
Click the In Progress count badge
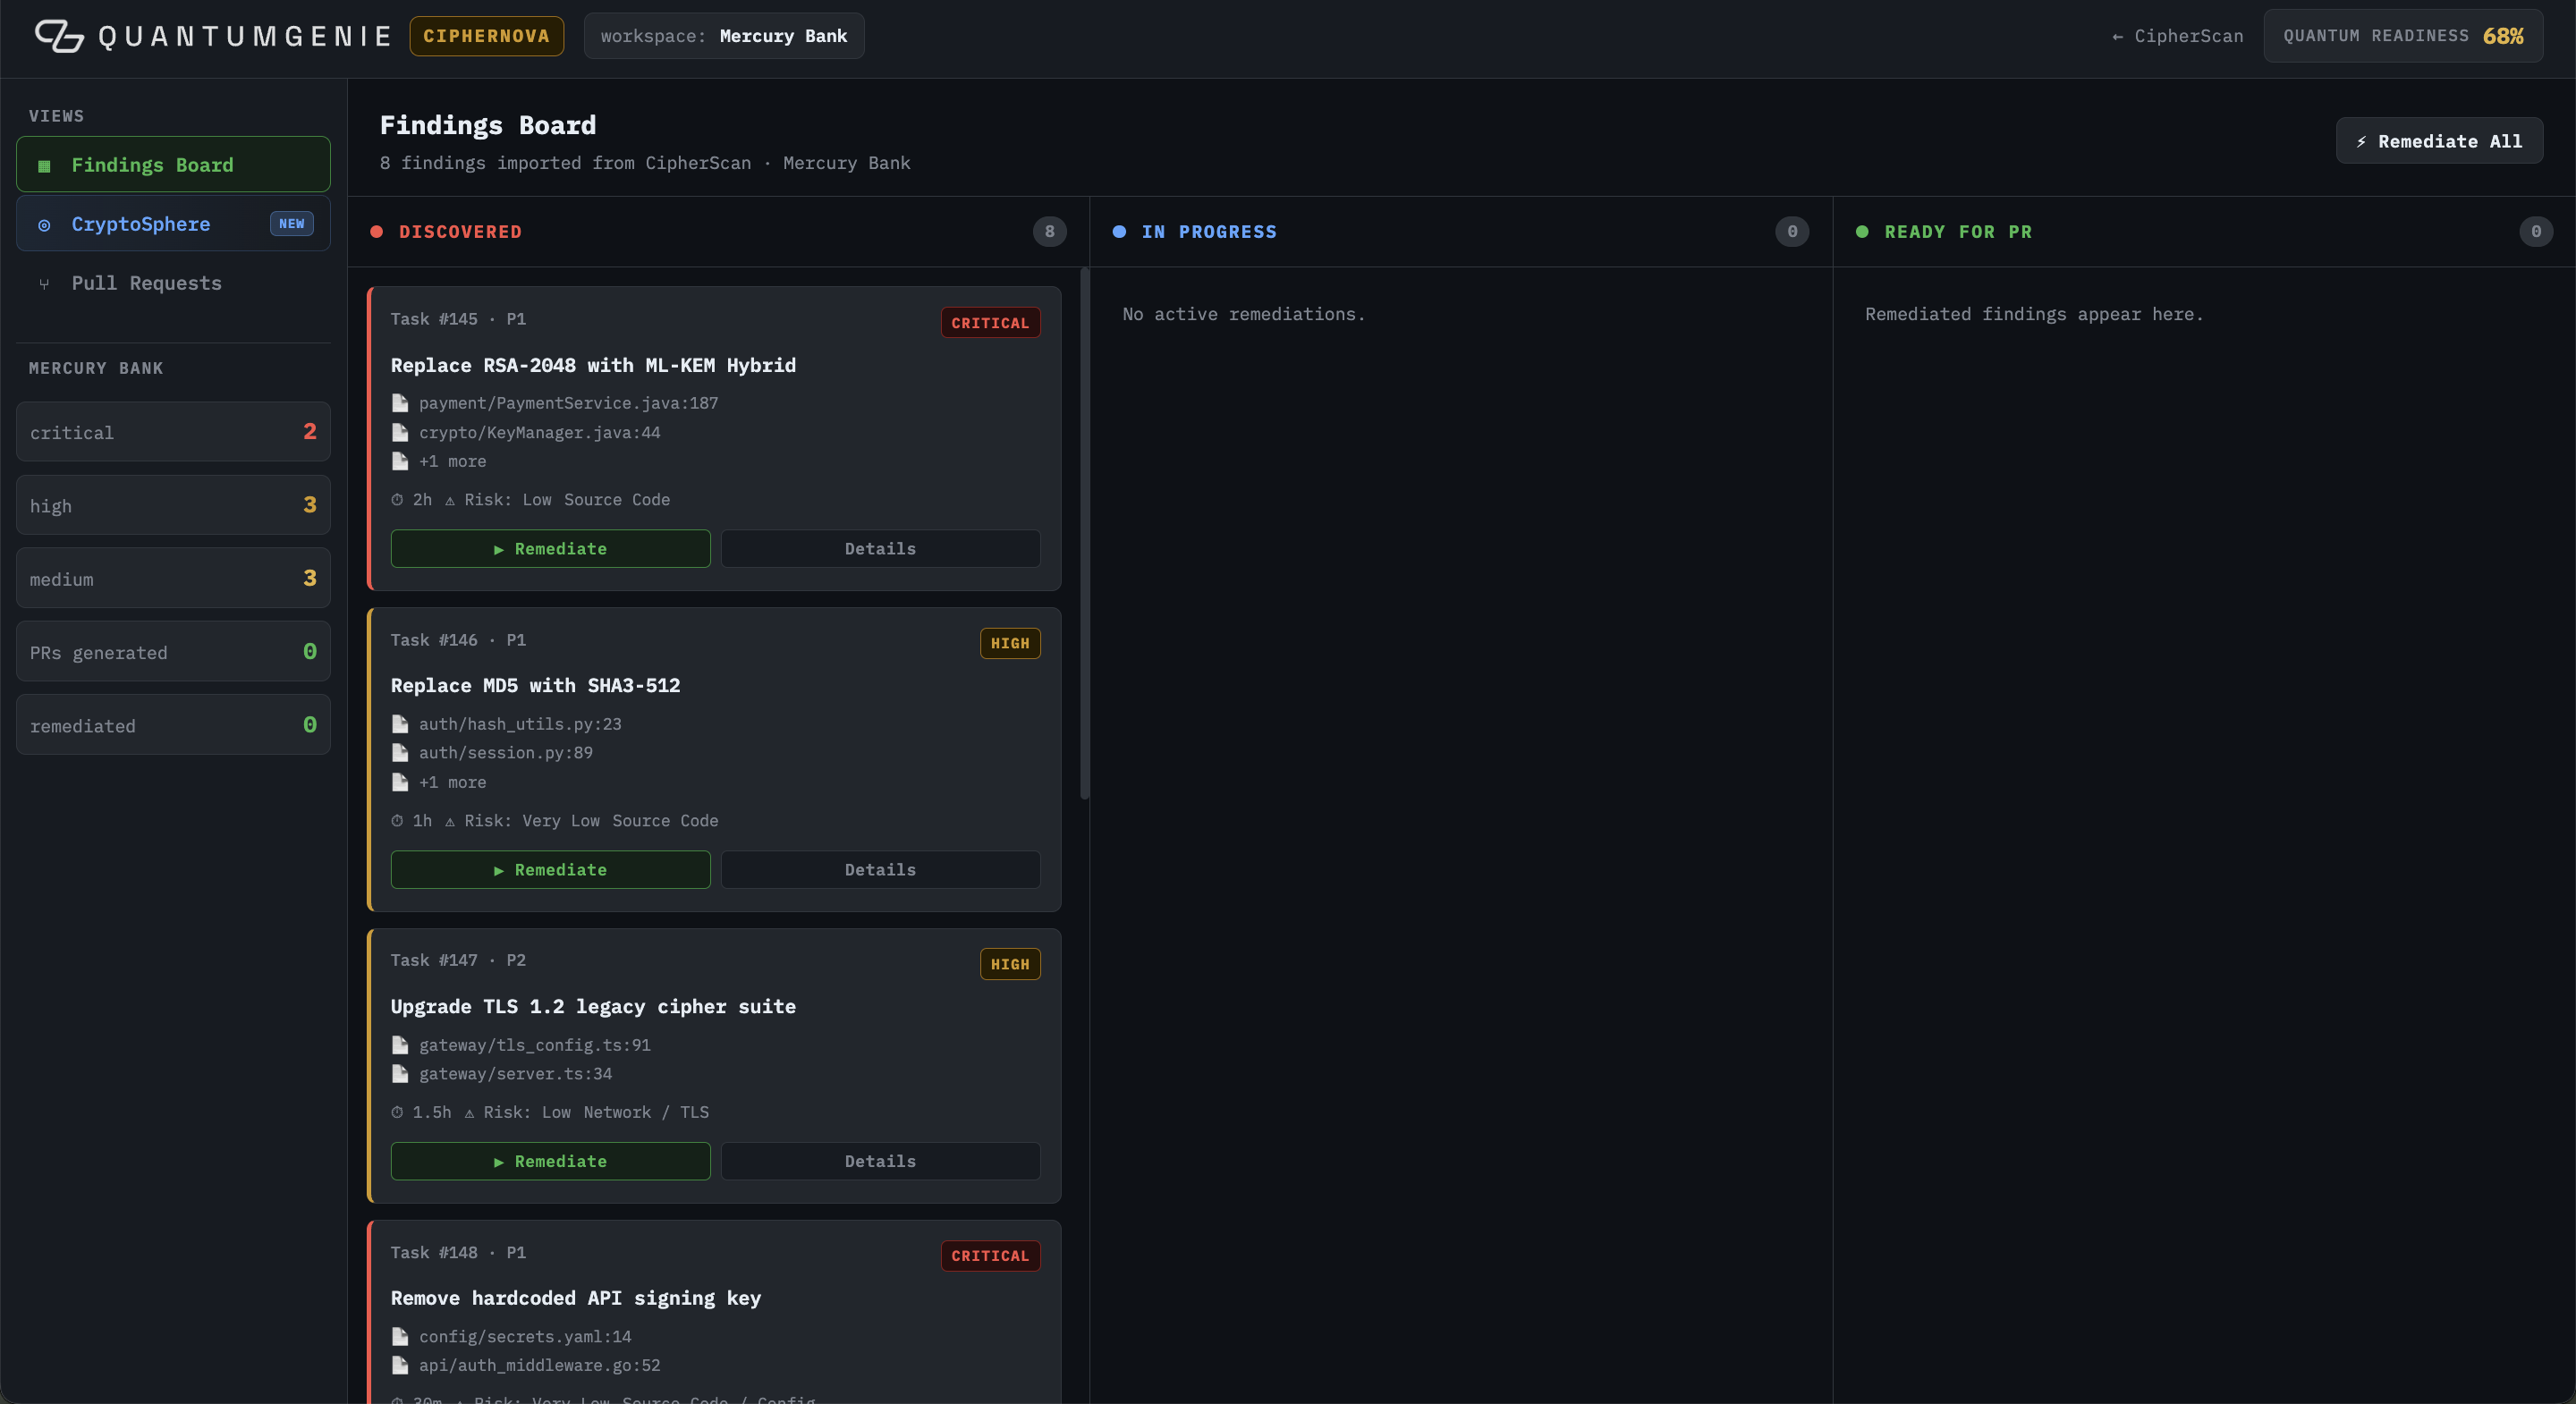pyautogui.click(x=1792, y=232)
